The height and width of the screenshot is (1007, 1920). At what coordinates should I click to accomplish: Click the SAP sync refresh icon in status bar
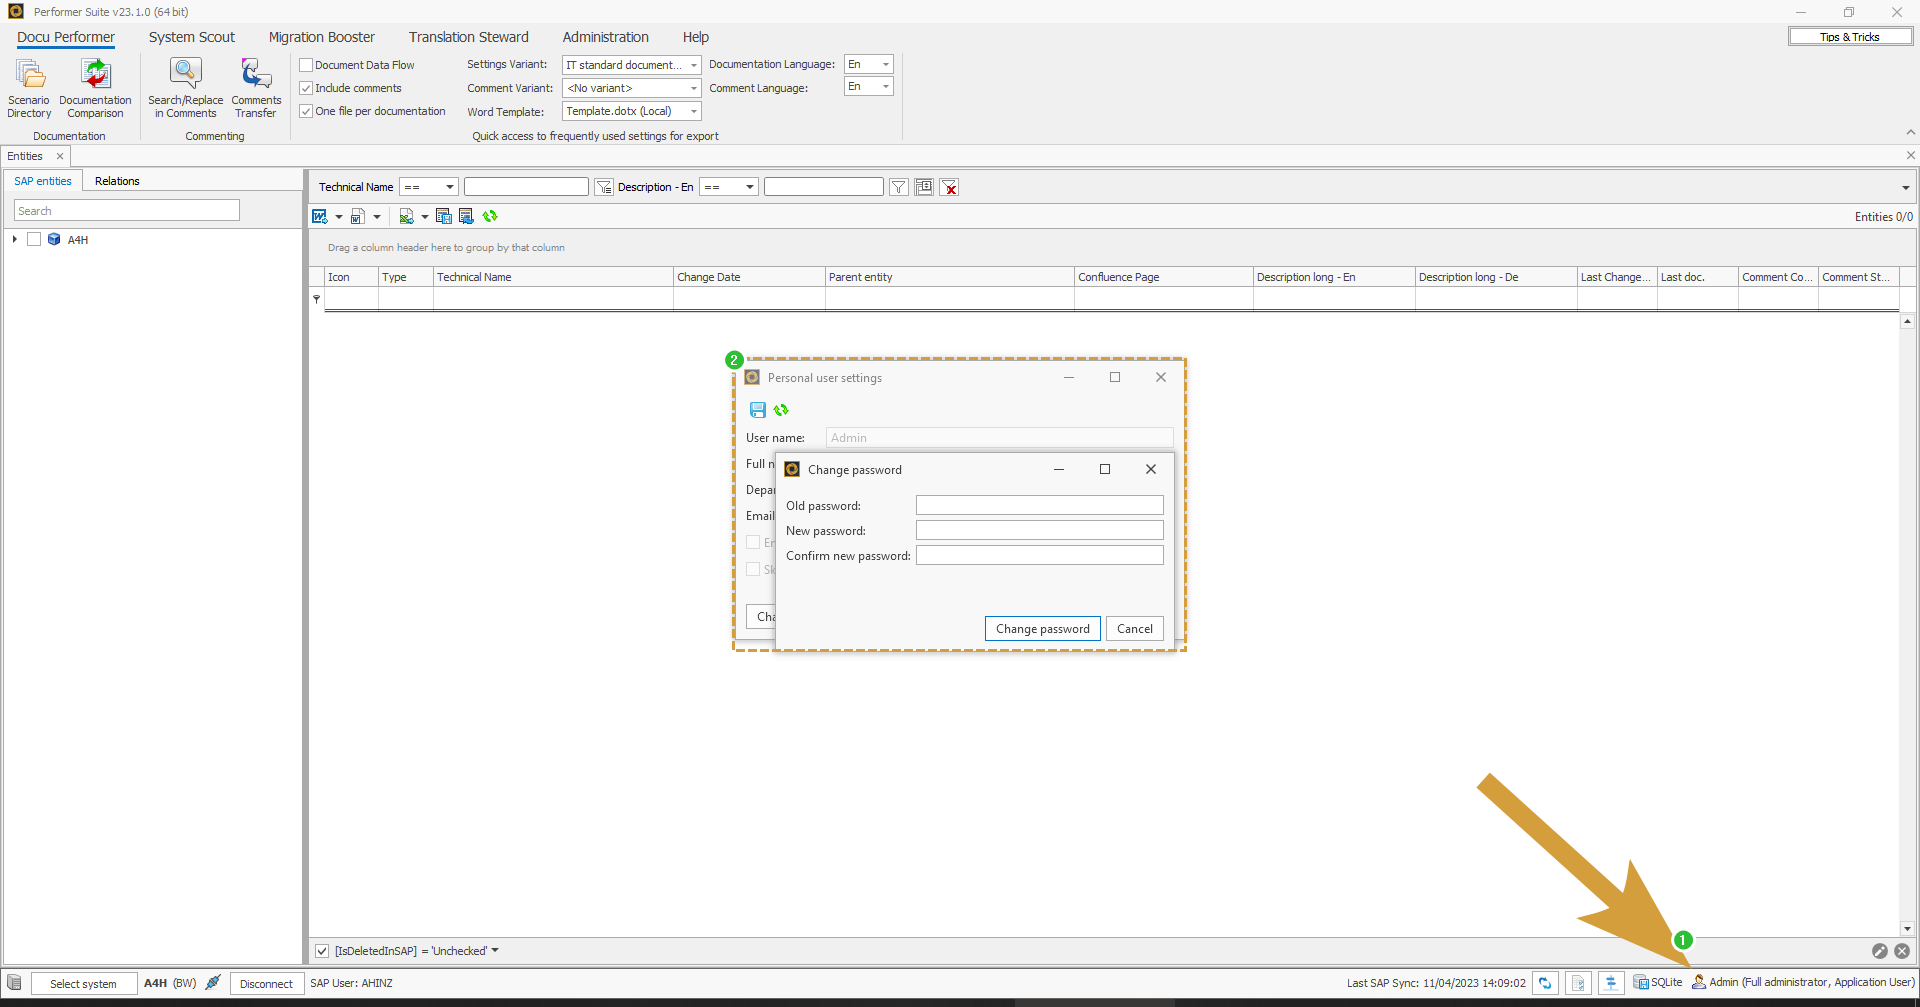[x=1545, y=983]
